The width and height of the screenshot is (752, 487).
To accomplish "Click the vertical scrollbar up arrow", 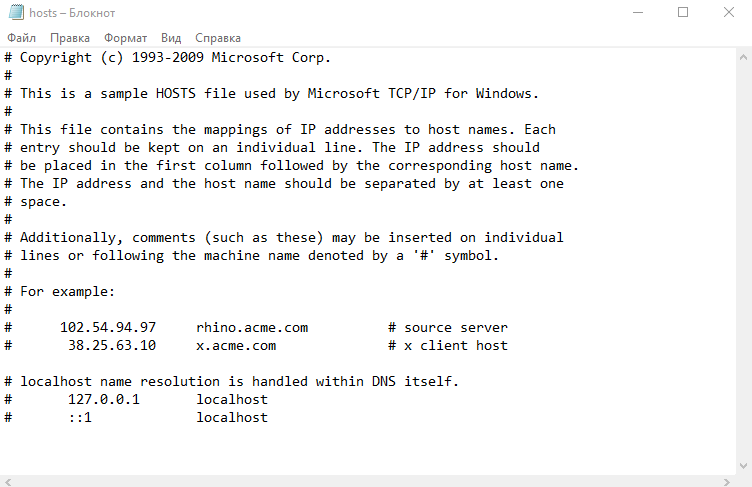I will (743, 56).
